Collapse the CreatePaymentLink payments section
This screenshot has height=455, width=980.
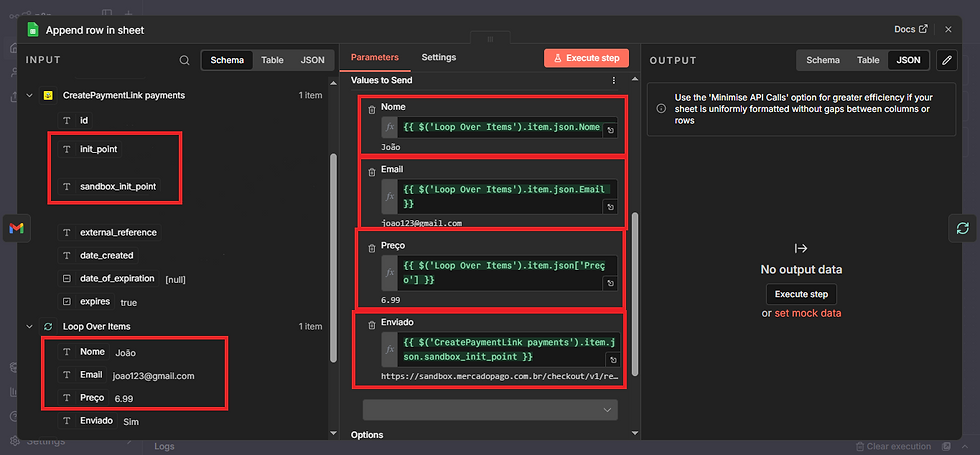click(29, 96)
